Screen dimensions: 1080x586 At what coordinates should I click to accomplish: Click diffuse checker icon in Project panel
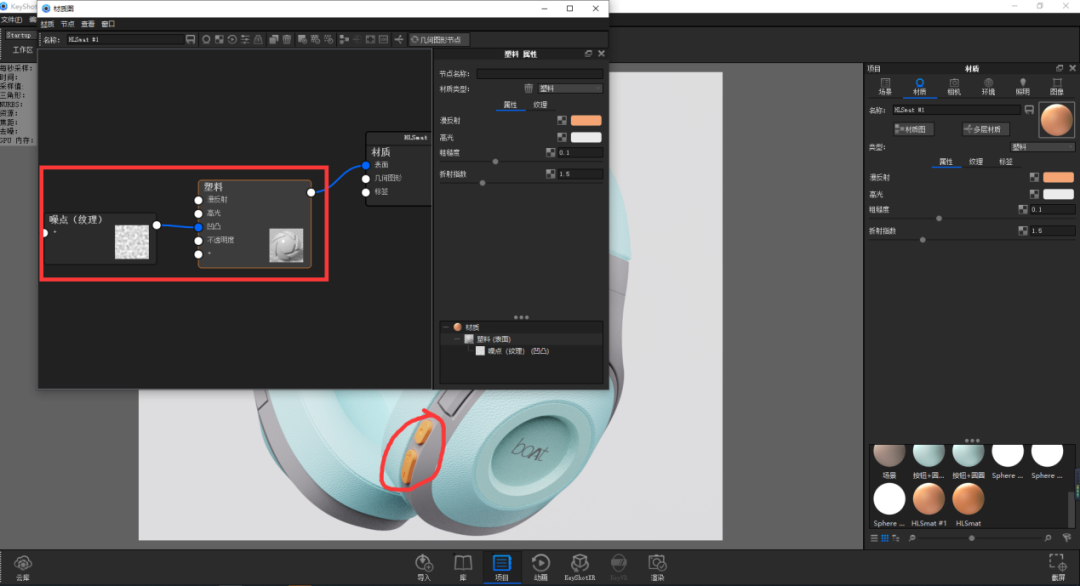click(1034, 178)
